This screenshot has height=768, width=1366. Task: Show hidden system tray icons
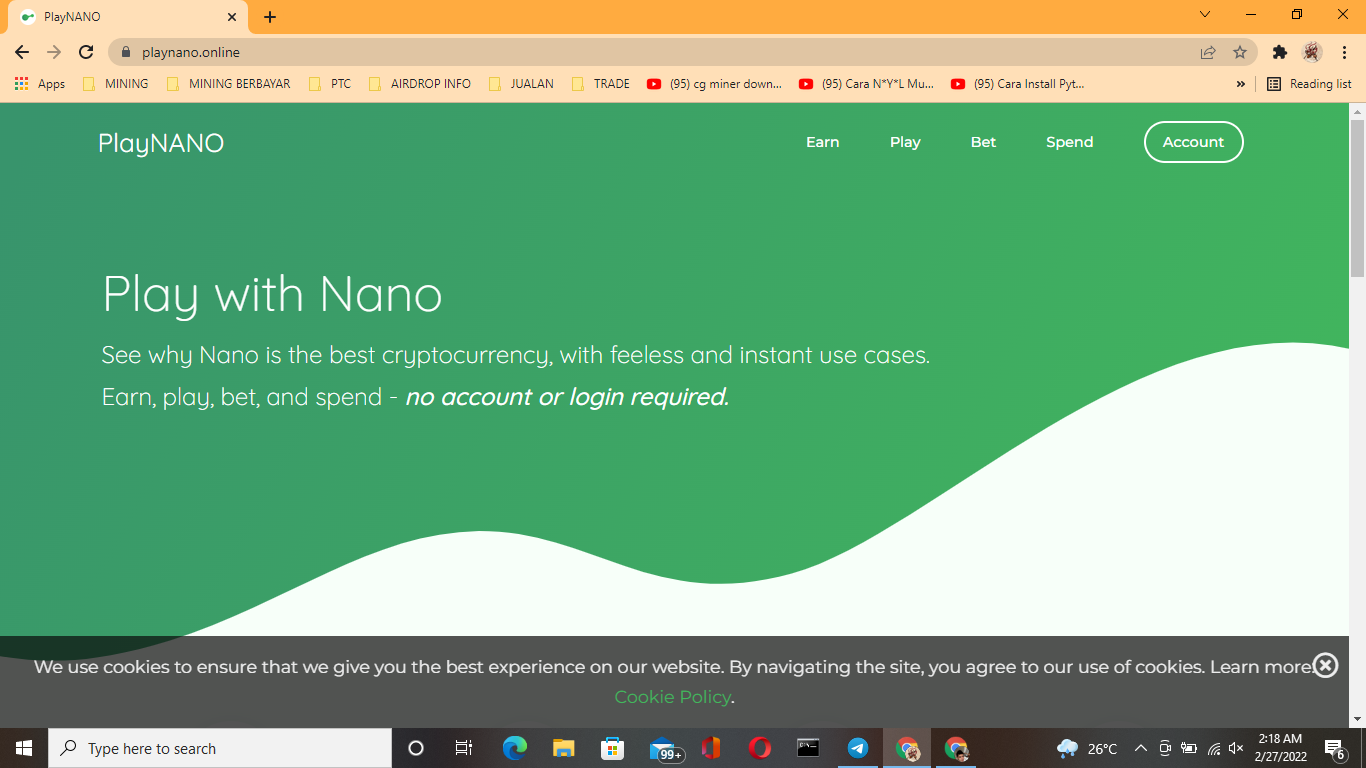point(1141,748)
